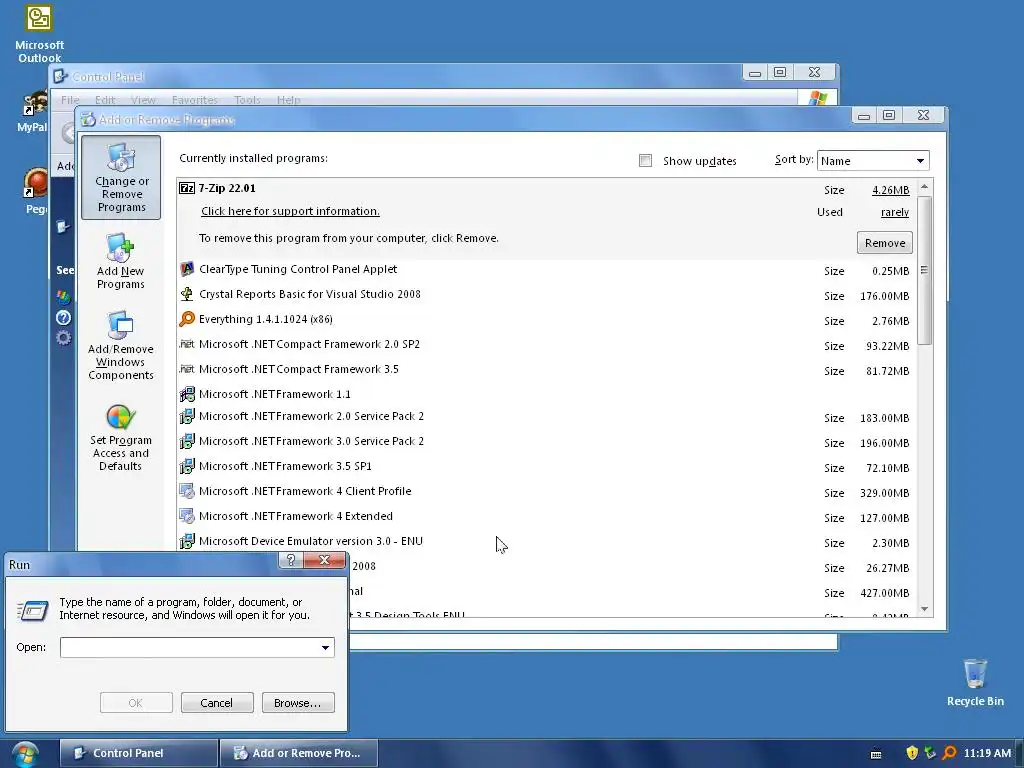Image resolution: width=1024 pixels, height=768 pixels.
Task: Open the Help menu in Control Panel
Action: tap(289, 100)
